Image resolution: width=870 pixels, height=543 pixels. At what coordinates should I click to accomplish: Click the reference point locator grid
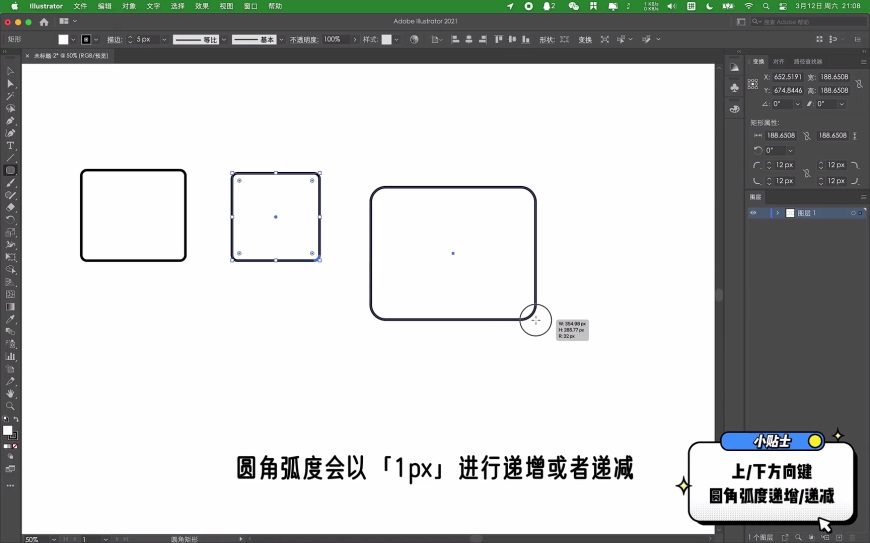click(753, 84)
